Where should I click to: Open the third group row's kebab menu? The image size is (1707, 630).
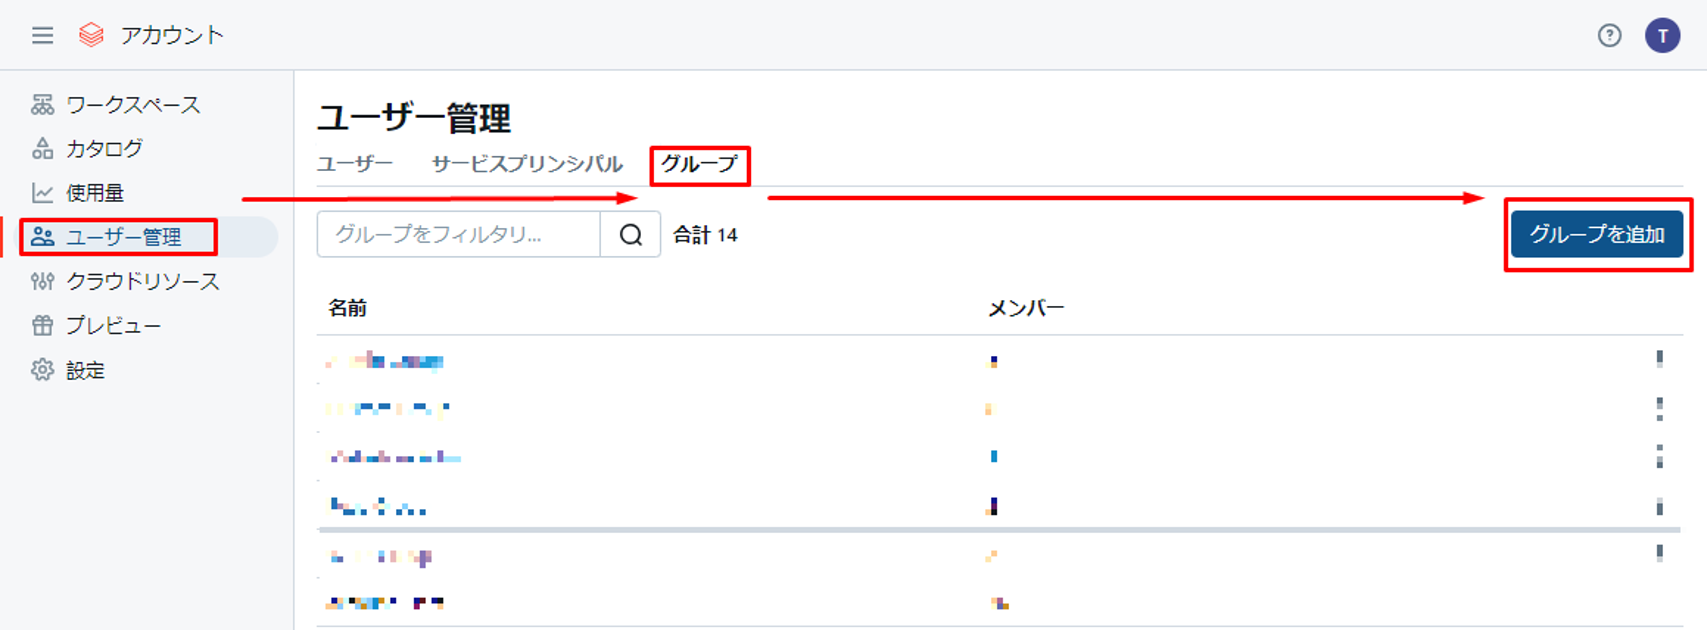pos(1659,456)
